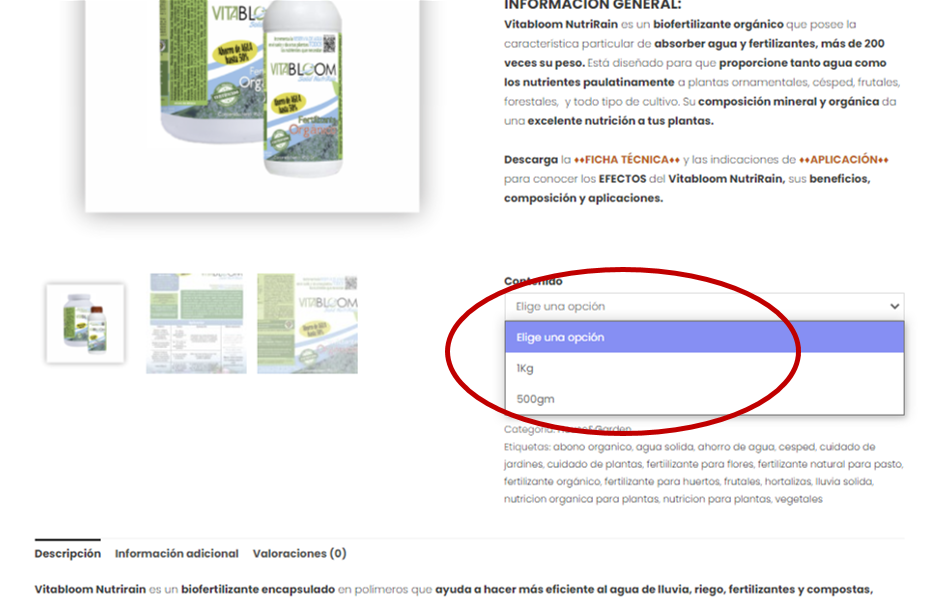Open the 'frutales' tag link
The image size is (943, 602).
[742, 481]
